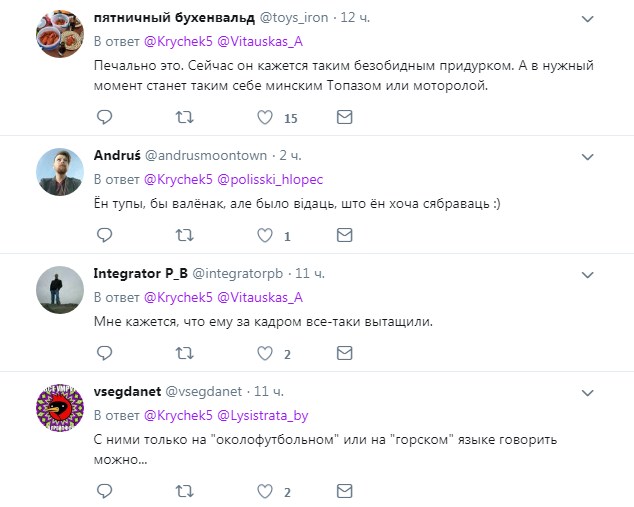Viewport: 634px width, 507px height.
Task: Open vsegdanet's profile avatar
Action: coord(60,412)
